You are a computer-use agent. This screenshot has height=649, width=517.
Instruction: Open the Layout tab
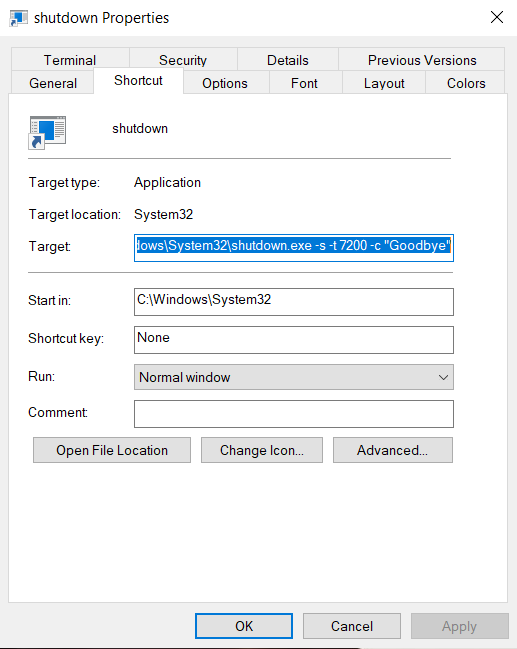tap(384, 83)
